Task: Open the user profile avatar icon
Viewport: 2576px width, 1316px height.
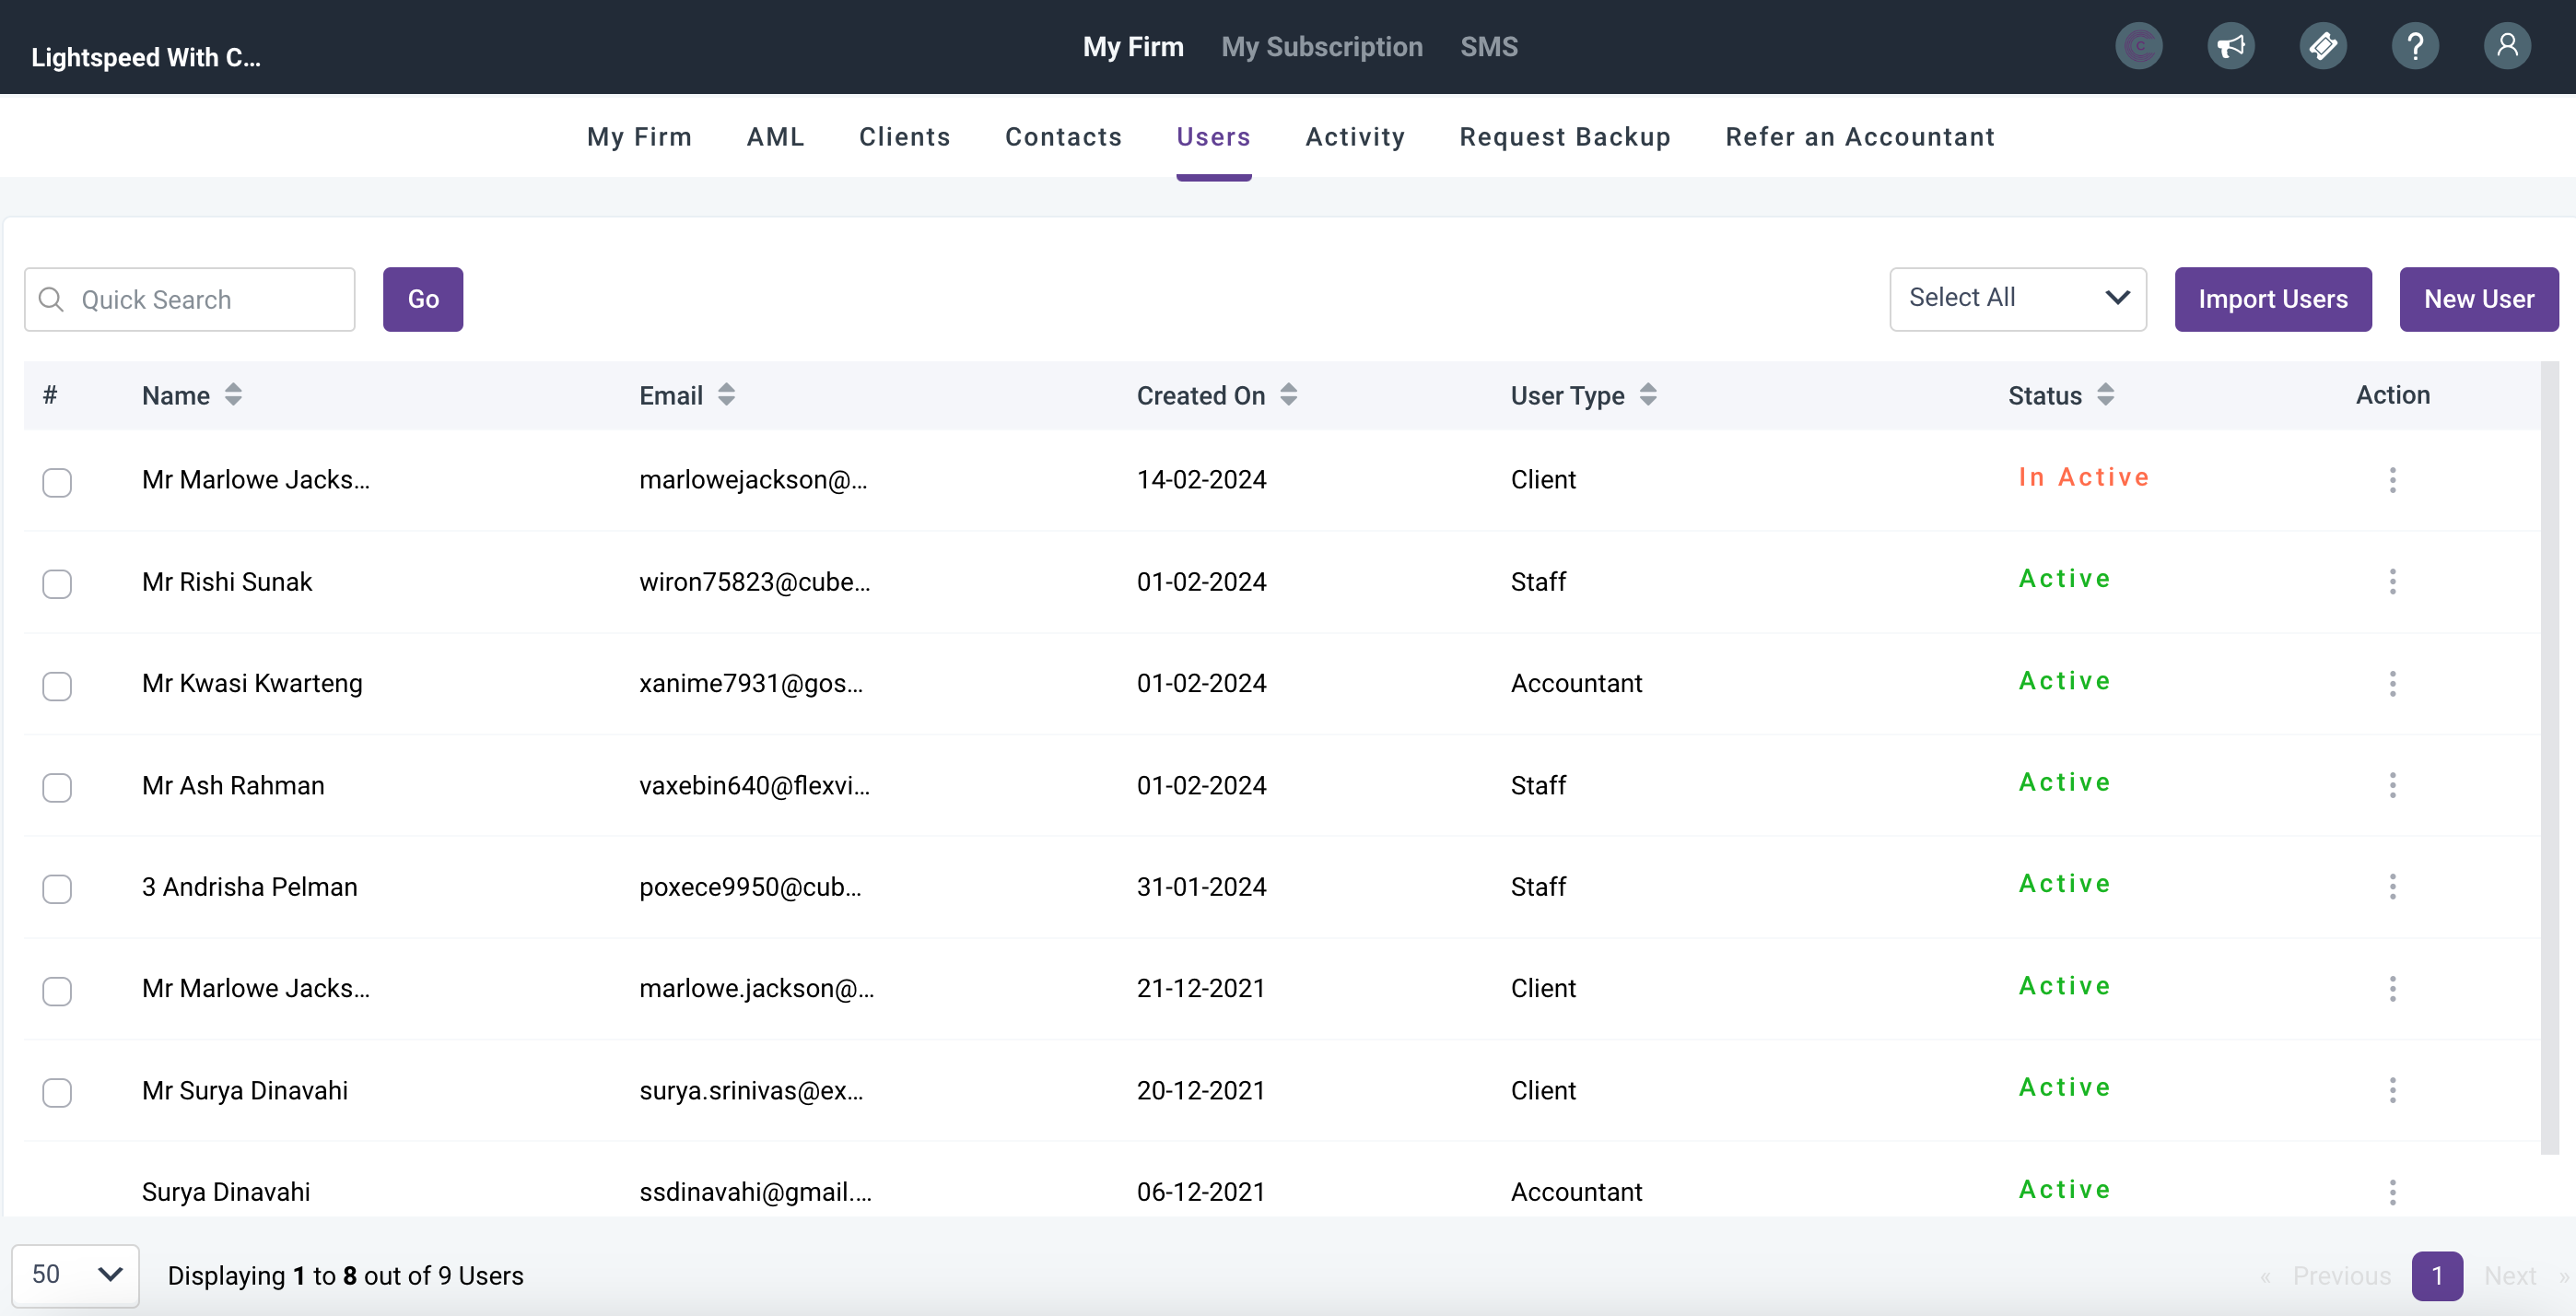Action: pos(2506,46)
